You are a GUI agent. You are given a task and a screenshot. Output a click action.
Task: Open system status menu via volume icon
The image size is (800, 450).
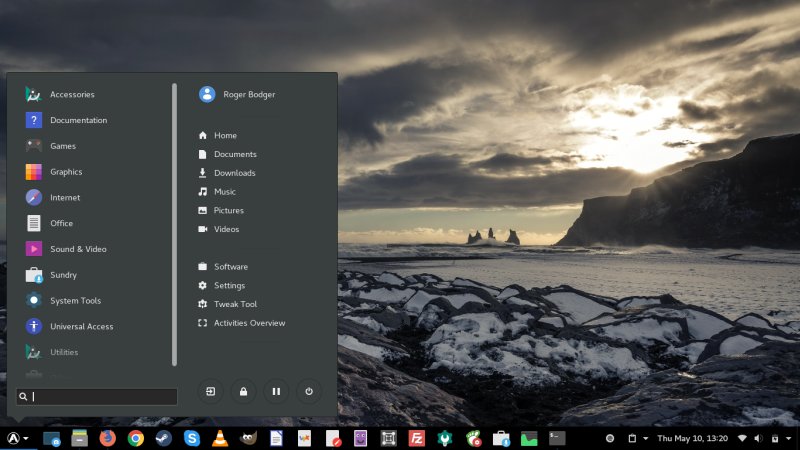[758, 438]
